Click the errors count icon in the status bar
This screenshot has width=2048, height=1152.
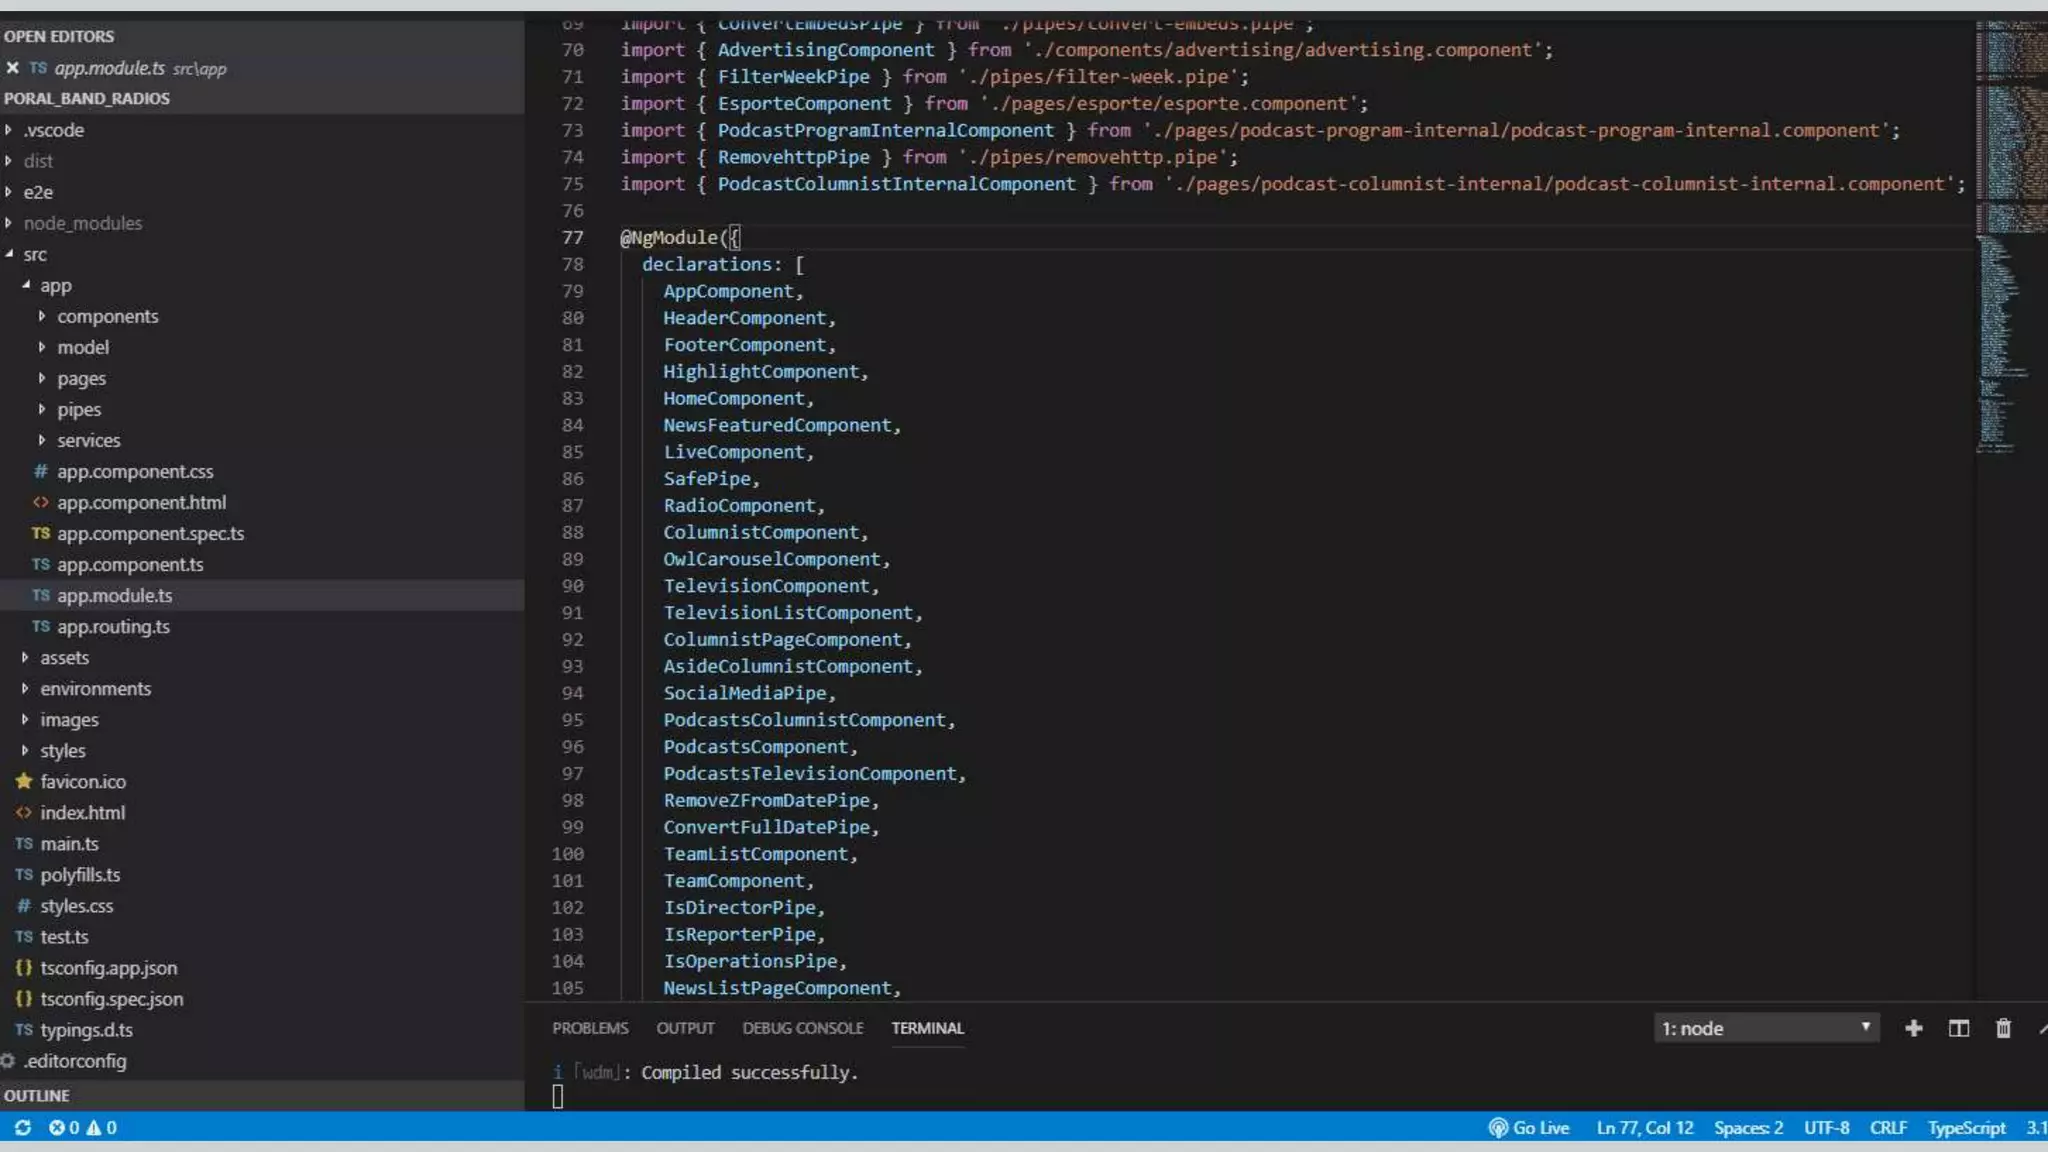click(x=57, y=1127)
